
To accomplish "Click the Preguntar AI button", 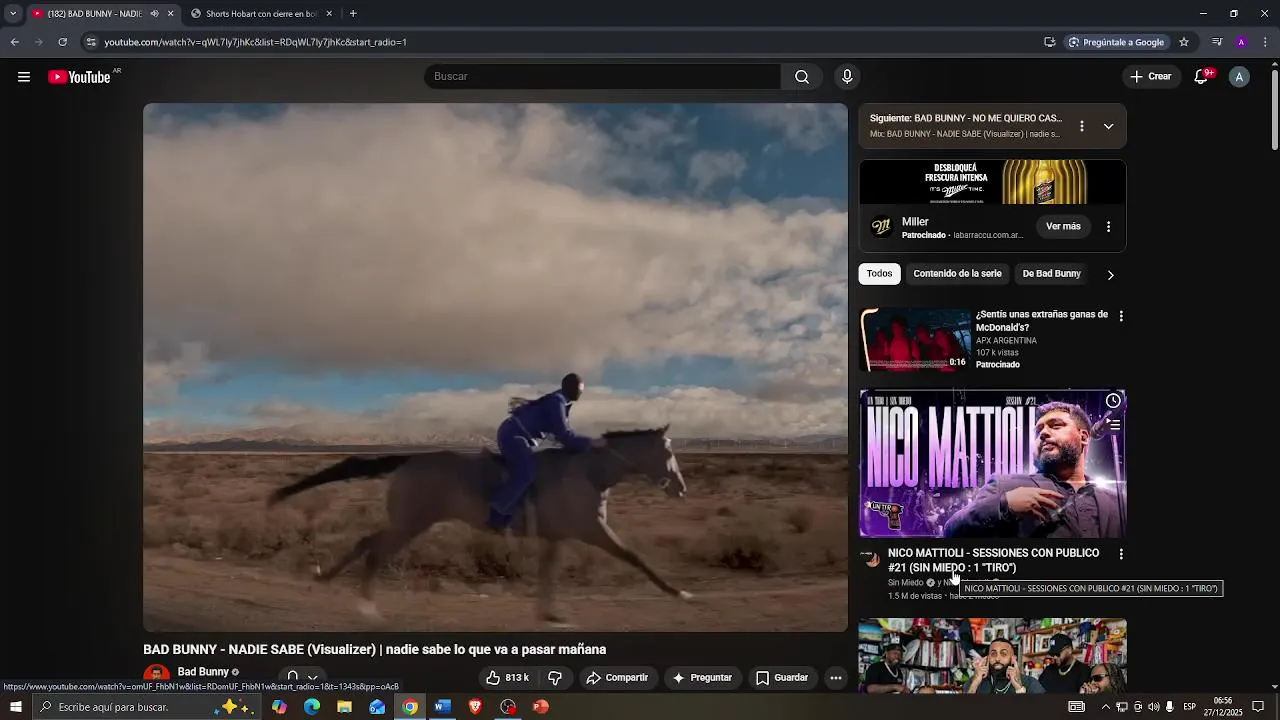I will pos(702,678).
